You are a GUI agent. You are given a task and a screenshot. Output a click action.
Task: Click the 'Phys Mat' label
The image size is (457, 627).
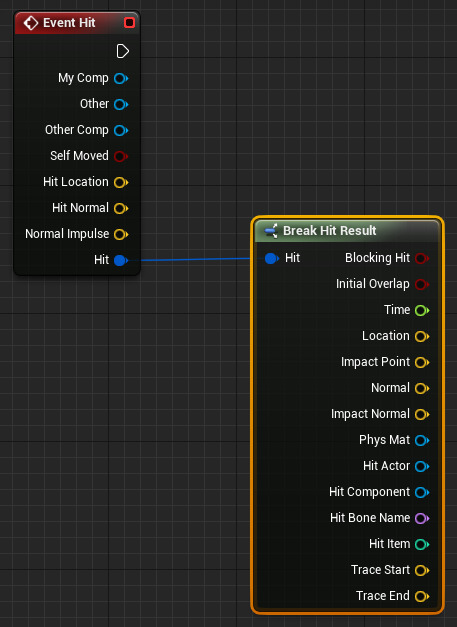coord(384,440)
